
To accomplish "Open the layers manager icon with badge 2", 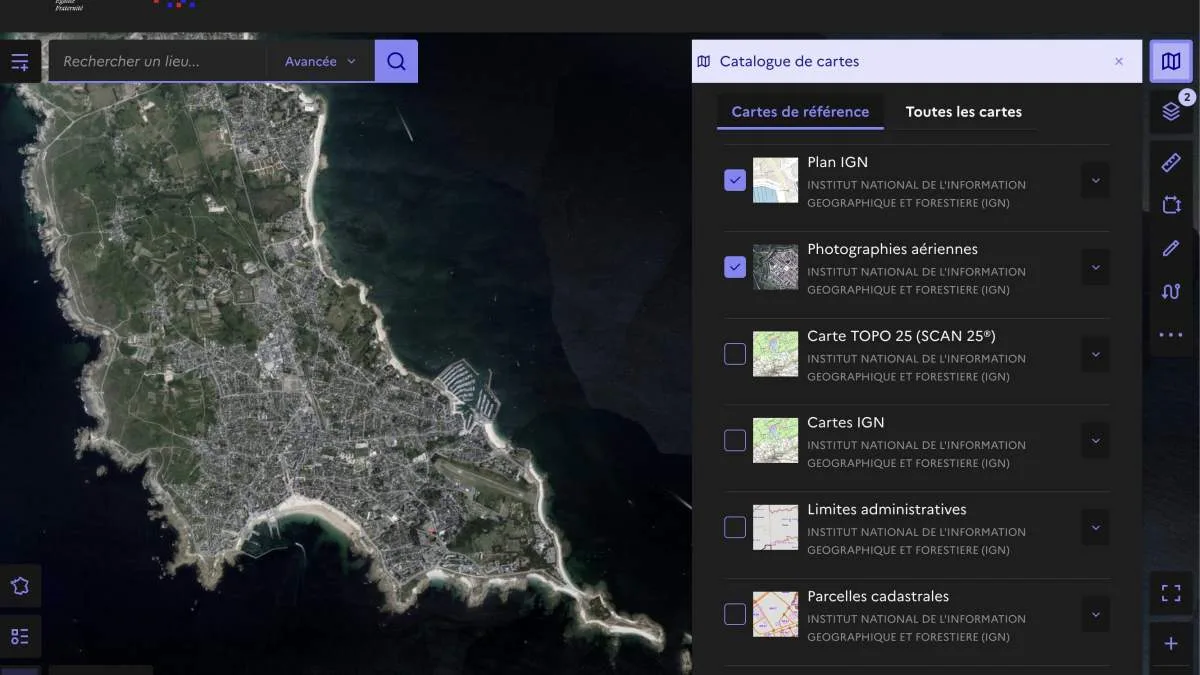I will click(1171, 112).
